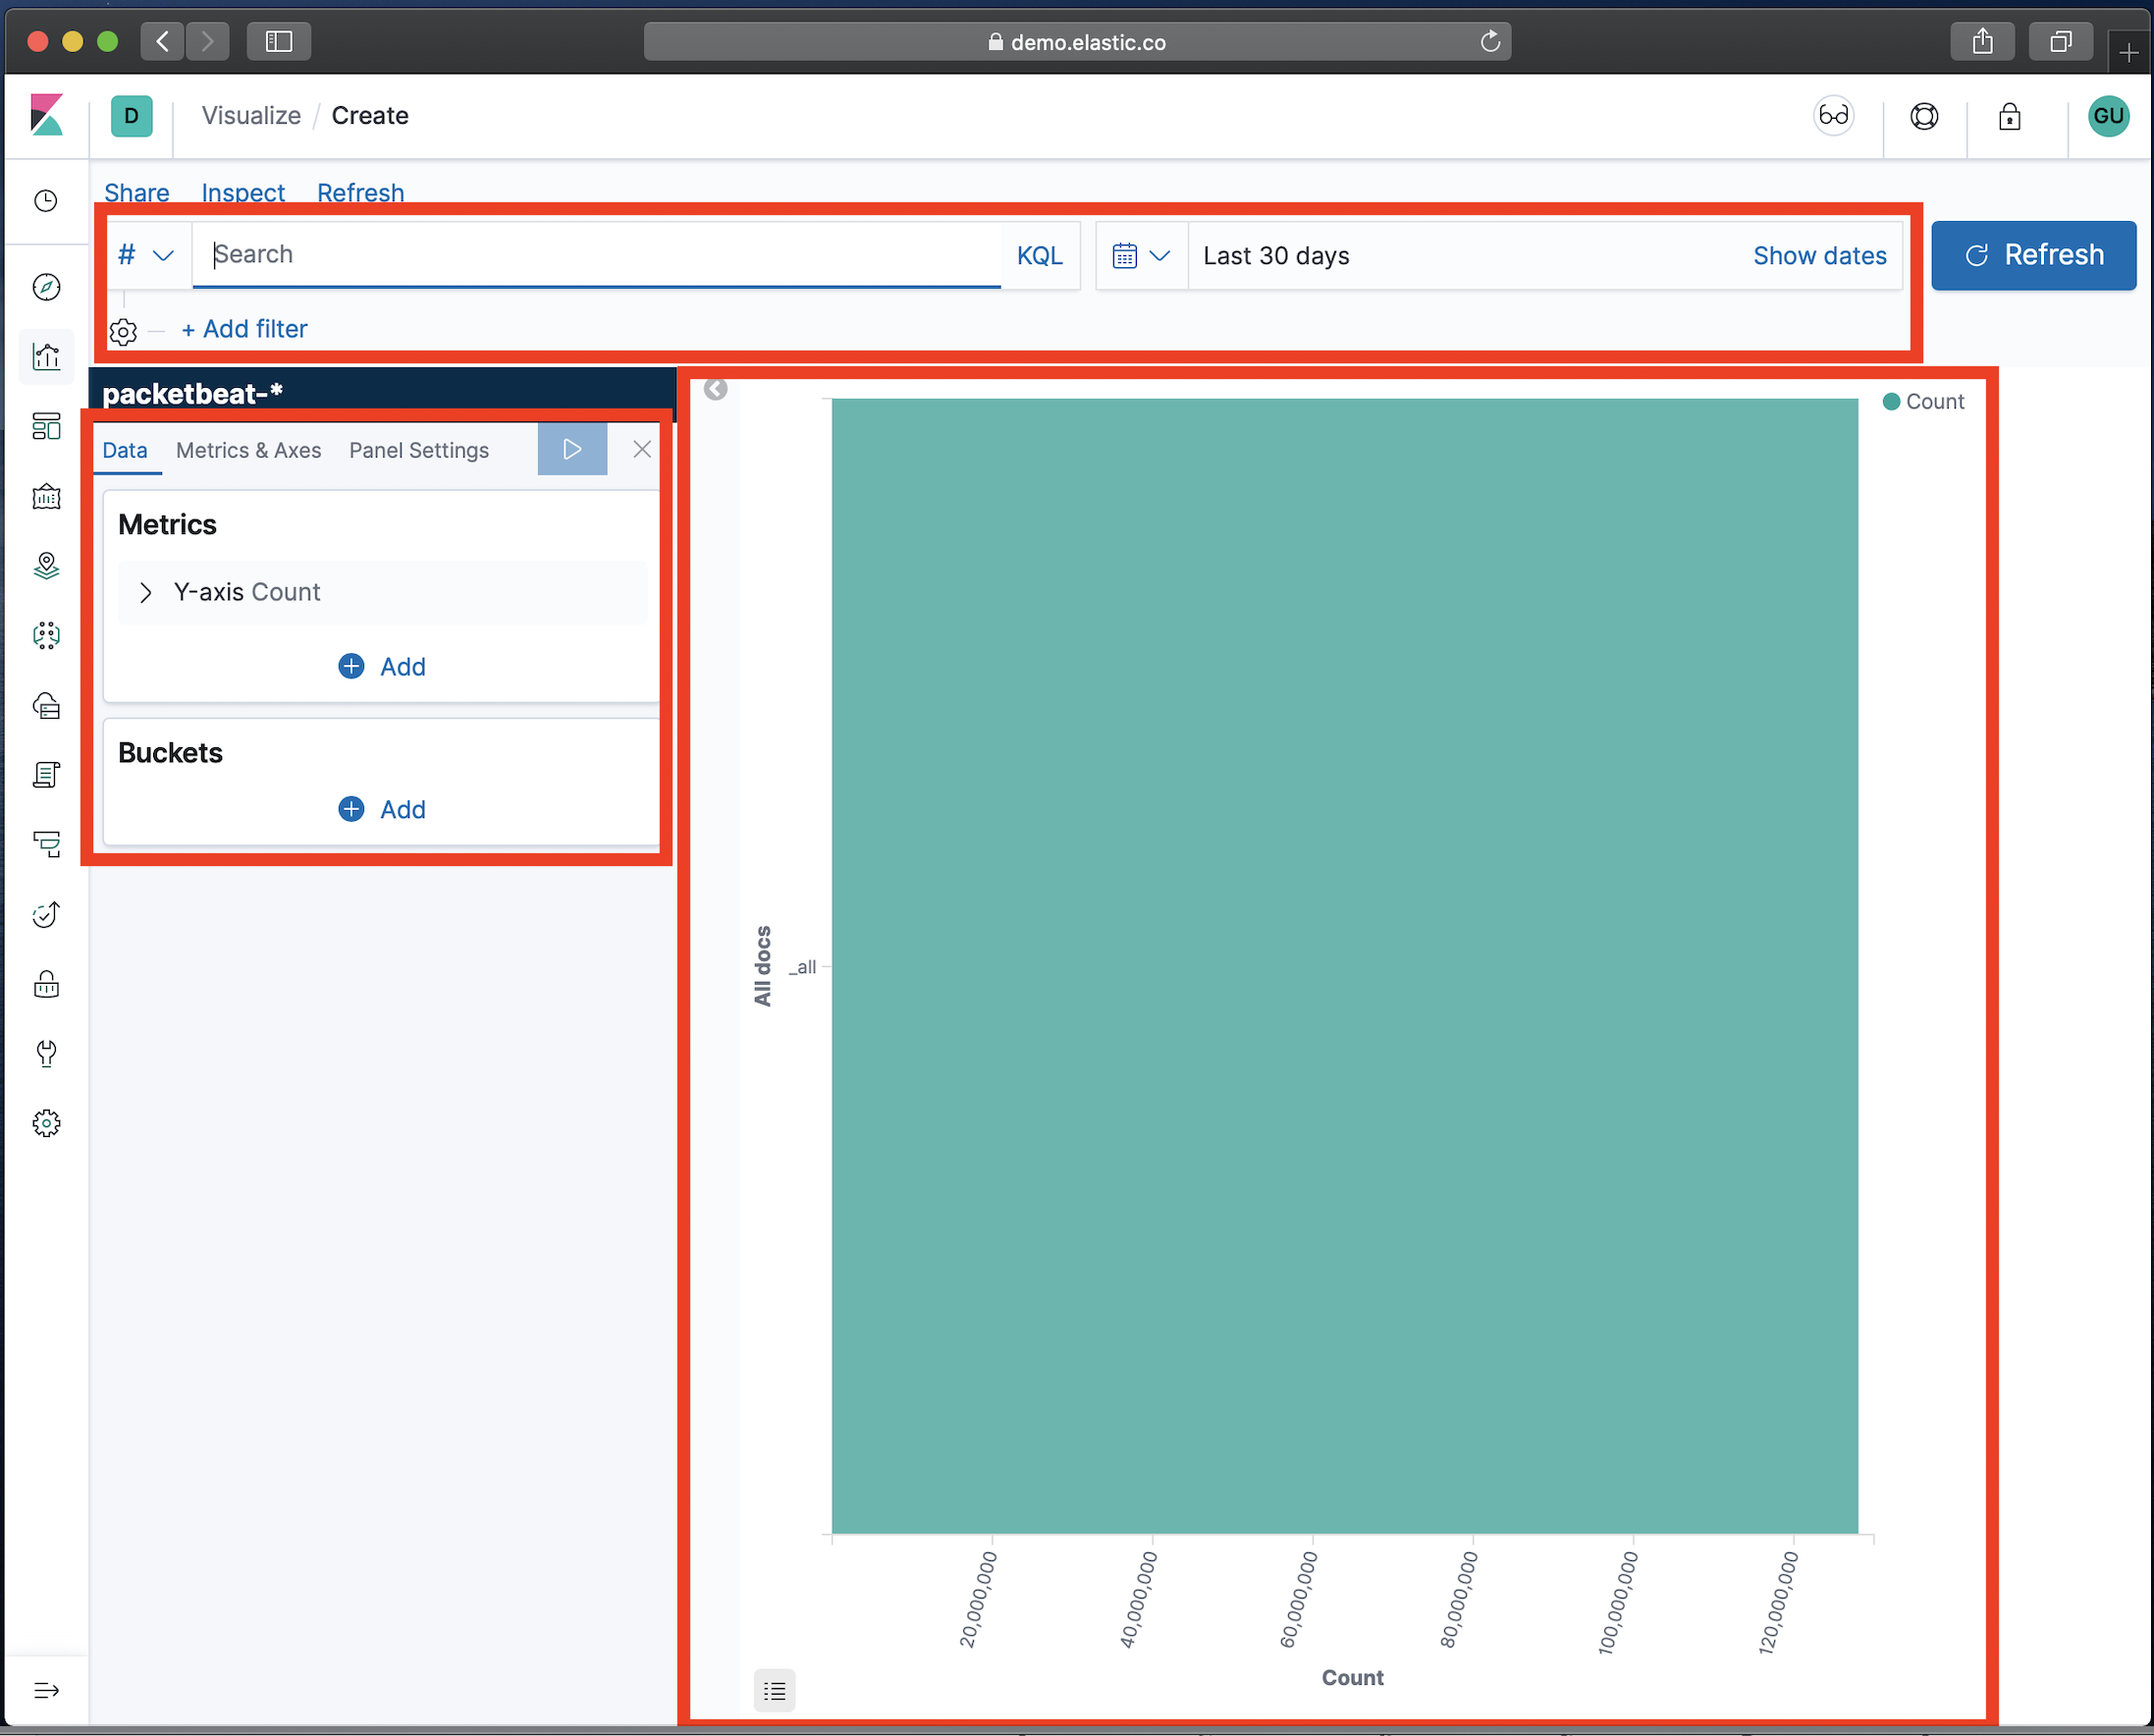Image resolution: width=2154 pixels, height=1736 pixels.
Task: Click the filter options gear icon
Action: coord(123,331)
